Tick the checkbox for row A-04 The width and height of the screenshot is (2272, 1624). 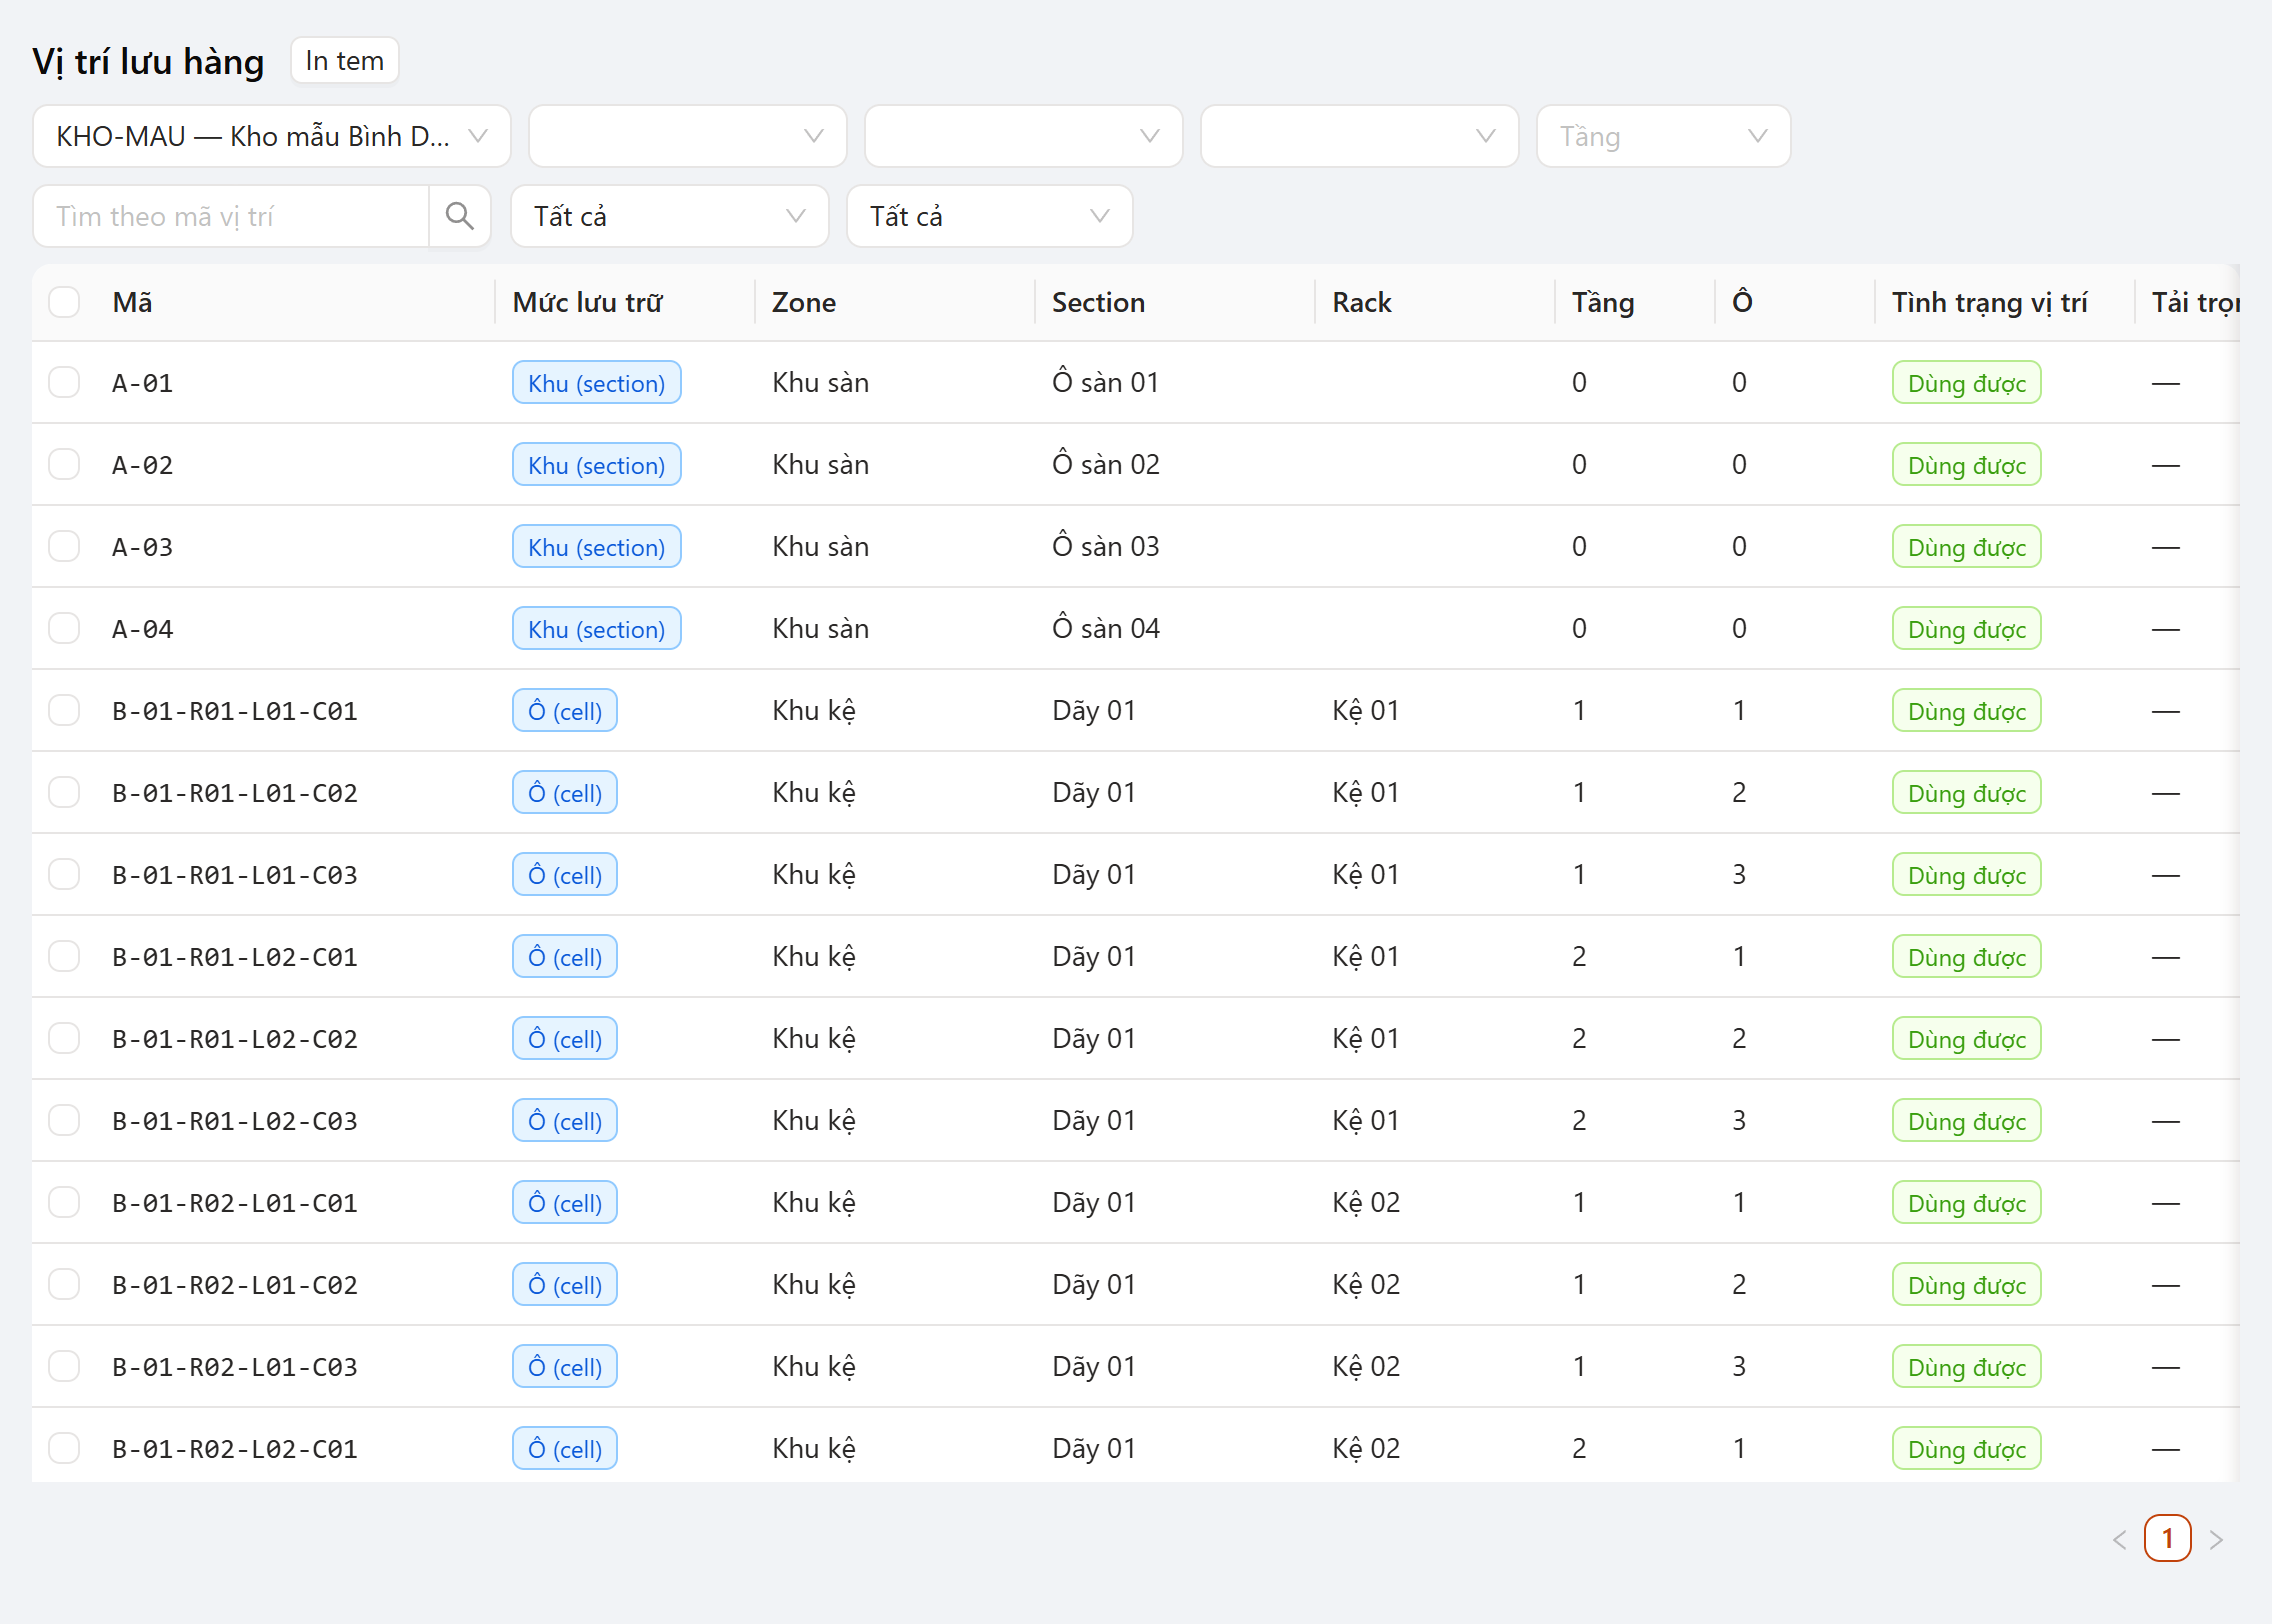[64, 628]
